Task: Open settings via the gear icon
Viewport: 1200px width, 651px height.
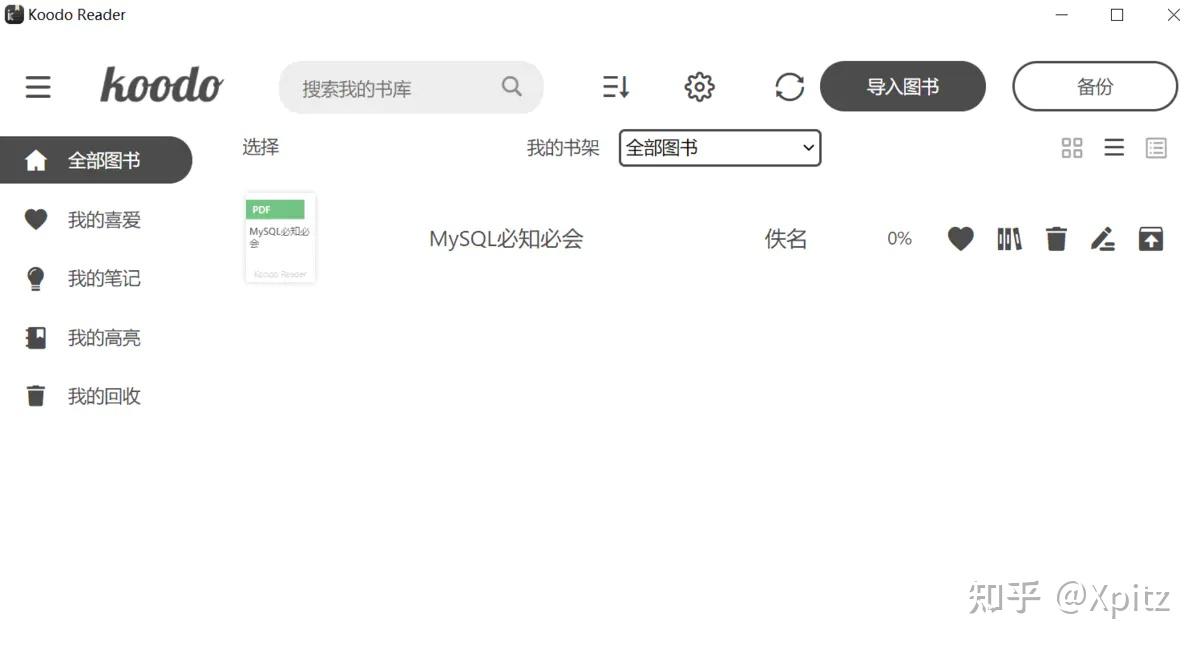Action: click(700, 87)
